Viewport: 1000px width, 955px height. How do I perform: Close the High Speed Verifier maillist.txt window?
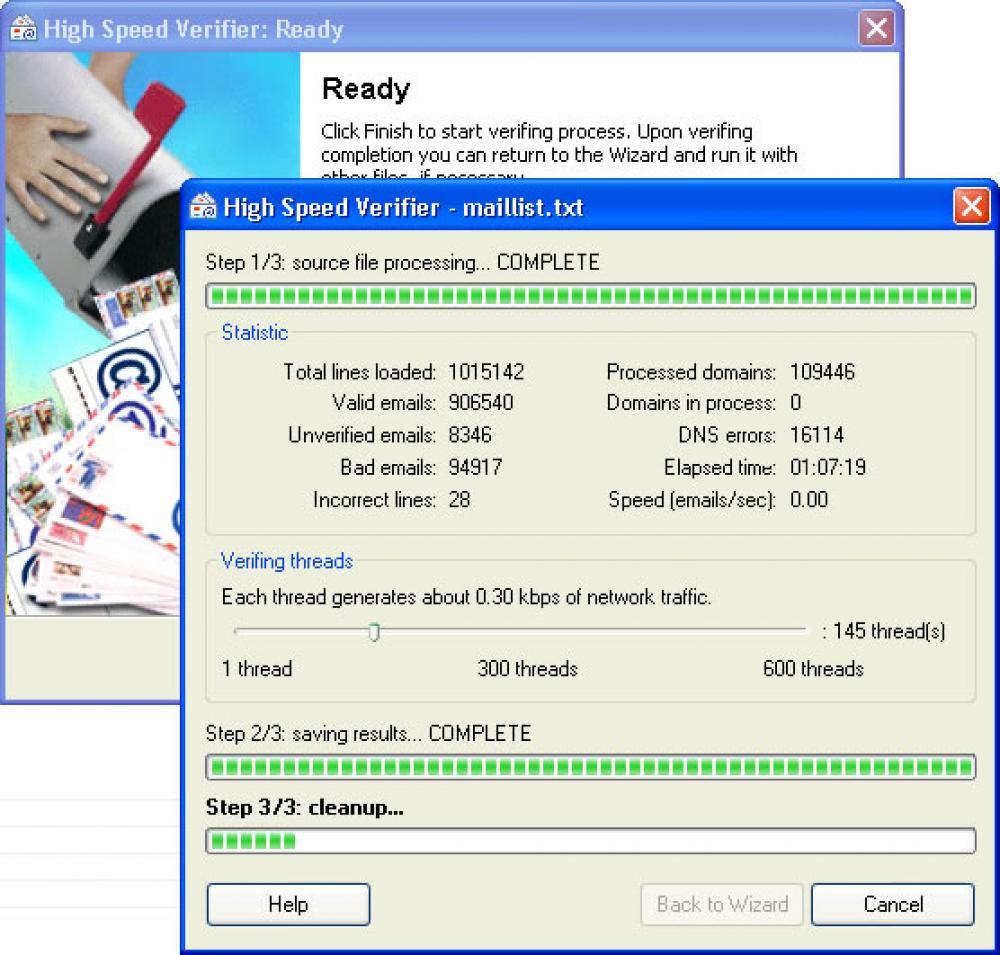[x=971, y=206]
